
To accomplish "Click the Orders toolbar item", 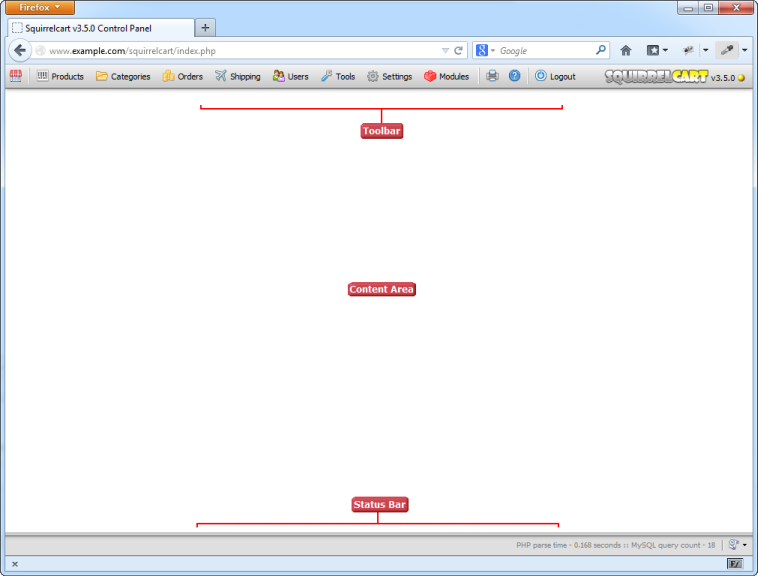I will point(183,76).
